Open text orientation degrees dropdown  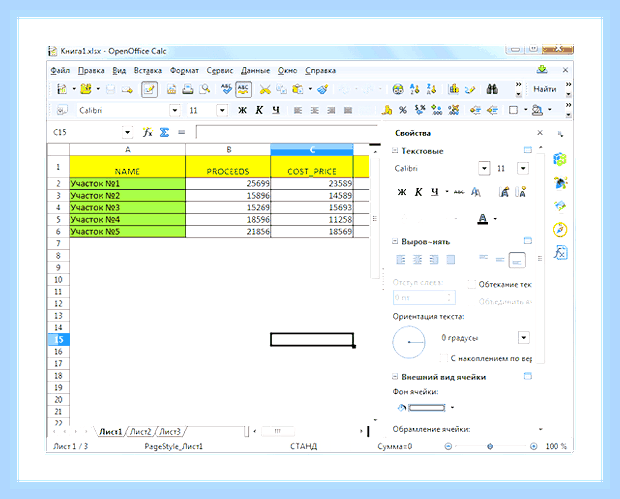pos(524,338)
